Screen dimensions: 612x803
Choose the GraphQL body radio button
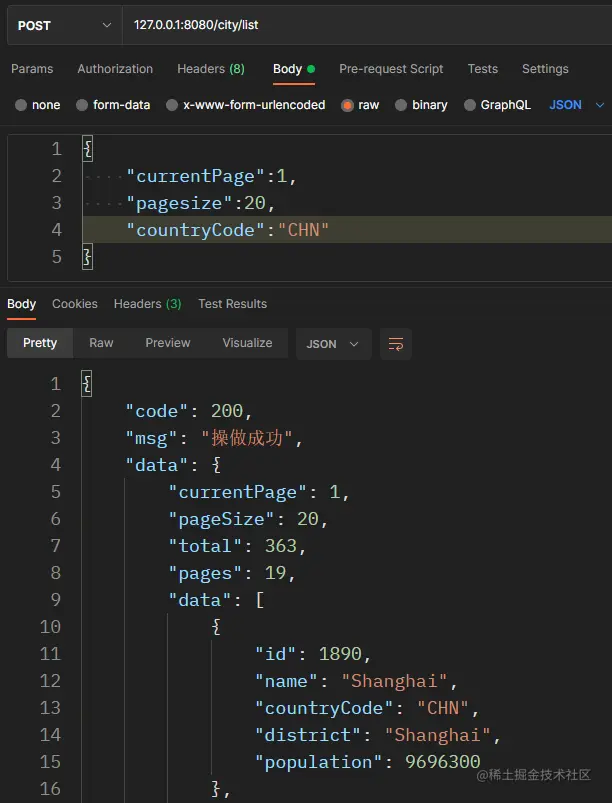470,105
